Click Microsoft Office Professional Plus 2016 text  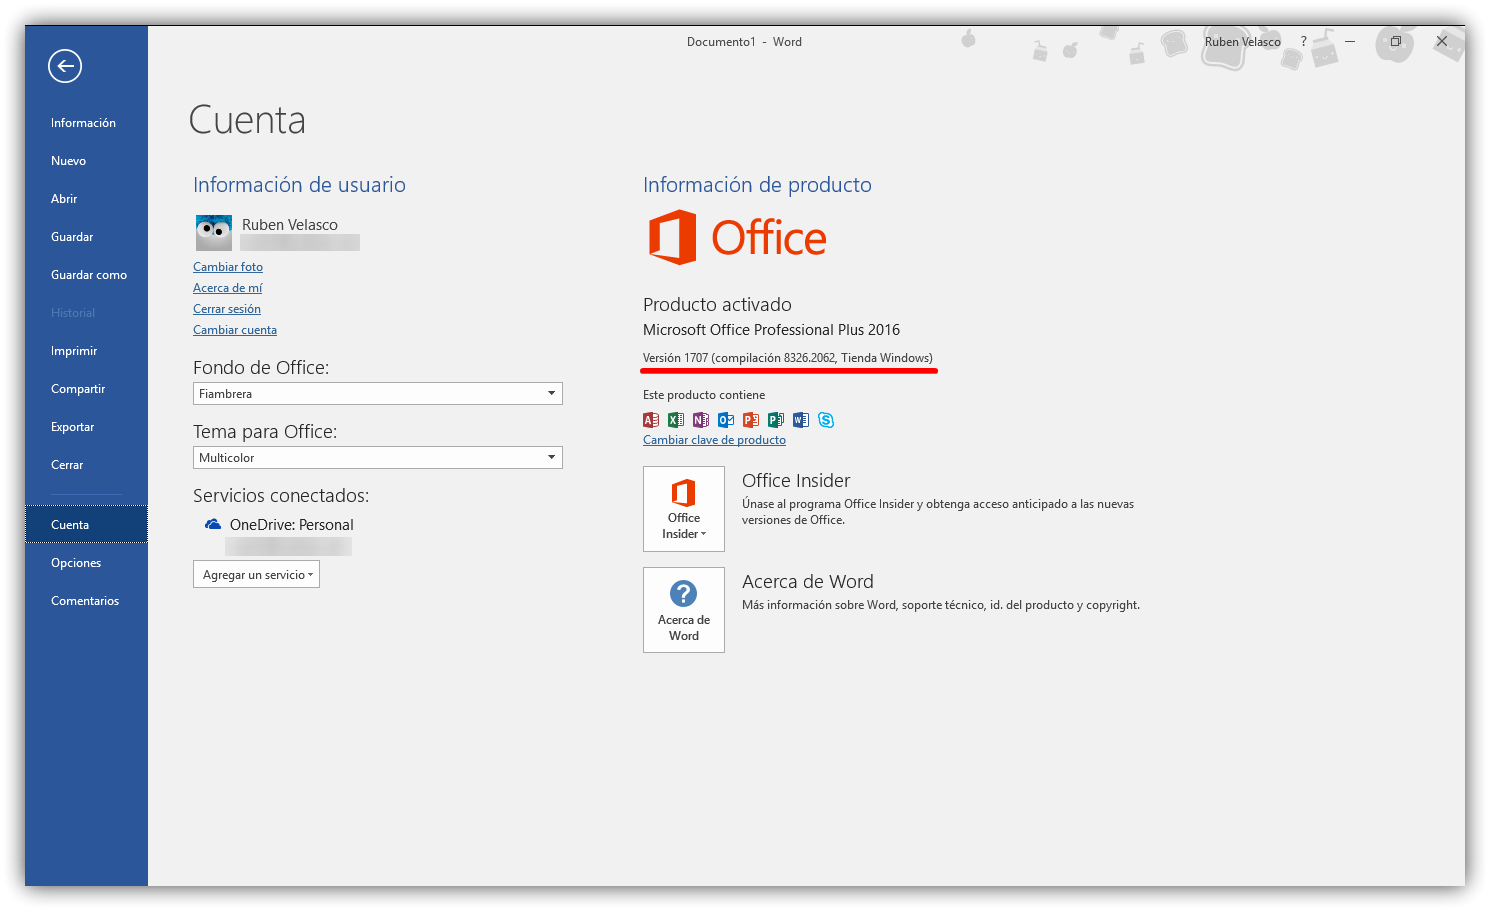coord(771,330)
